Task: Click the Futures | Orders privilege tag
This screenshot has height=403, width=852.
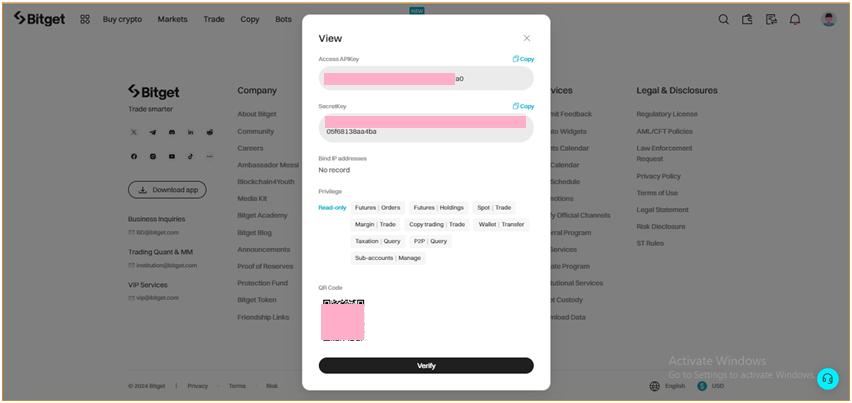Action: (378, 207)
